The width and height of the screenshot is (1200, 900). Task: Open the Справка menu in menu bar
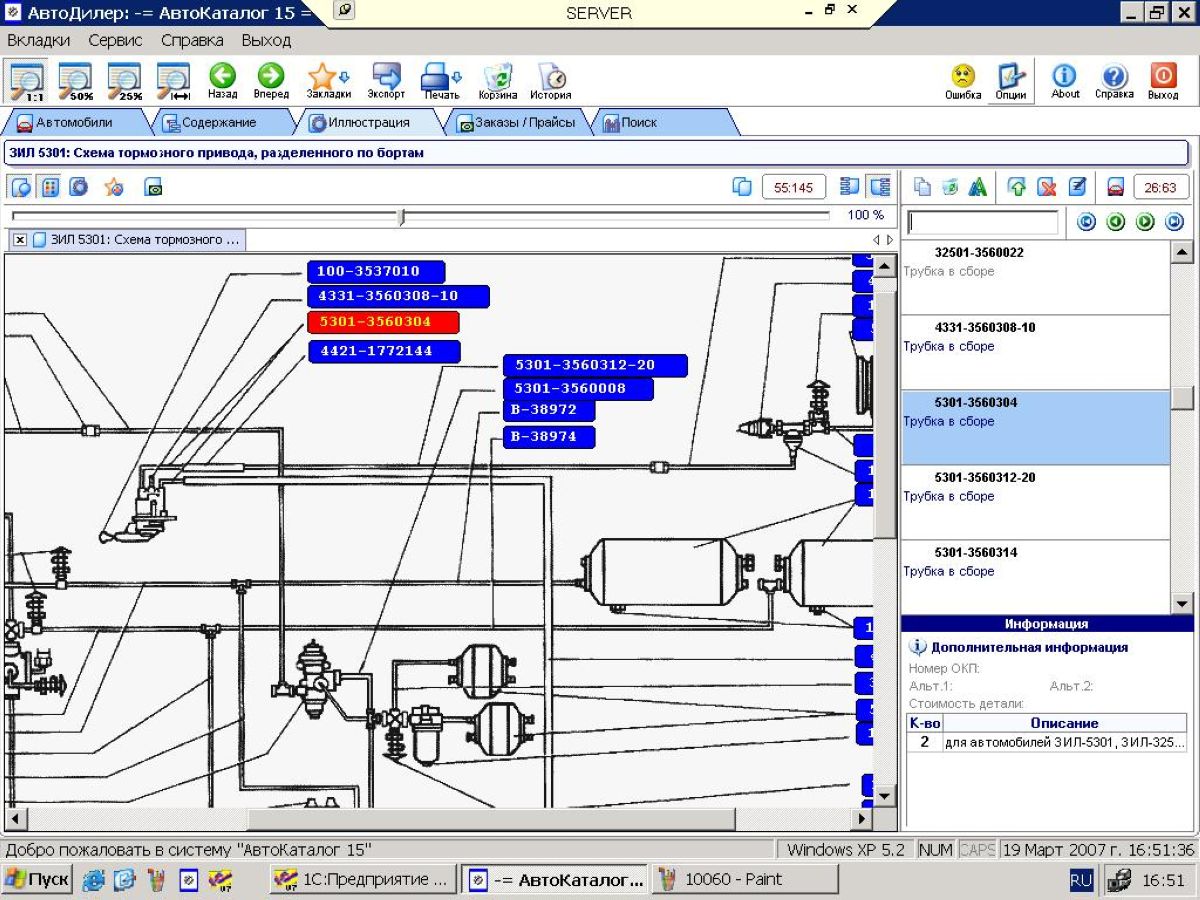click(x=192, y=40)
